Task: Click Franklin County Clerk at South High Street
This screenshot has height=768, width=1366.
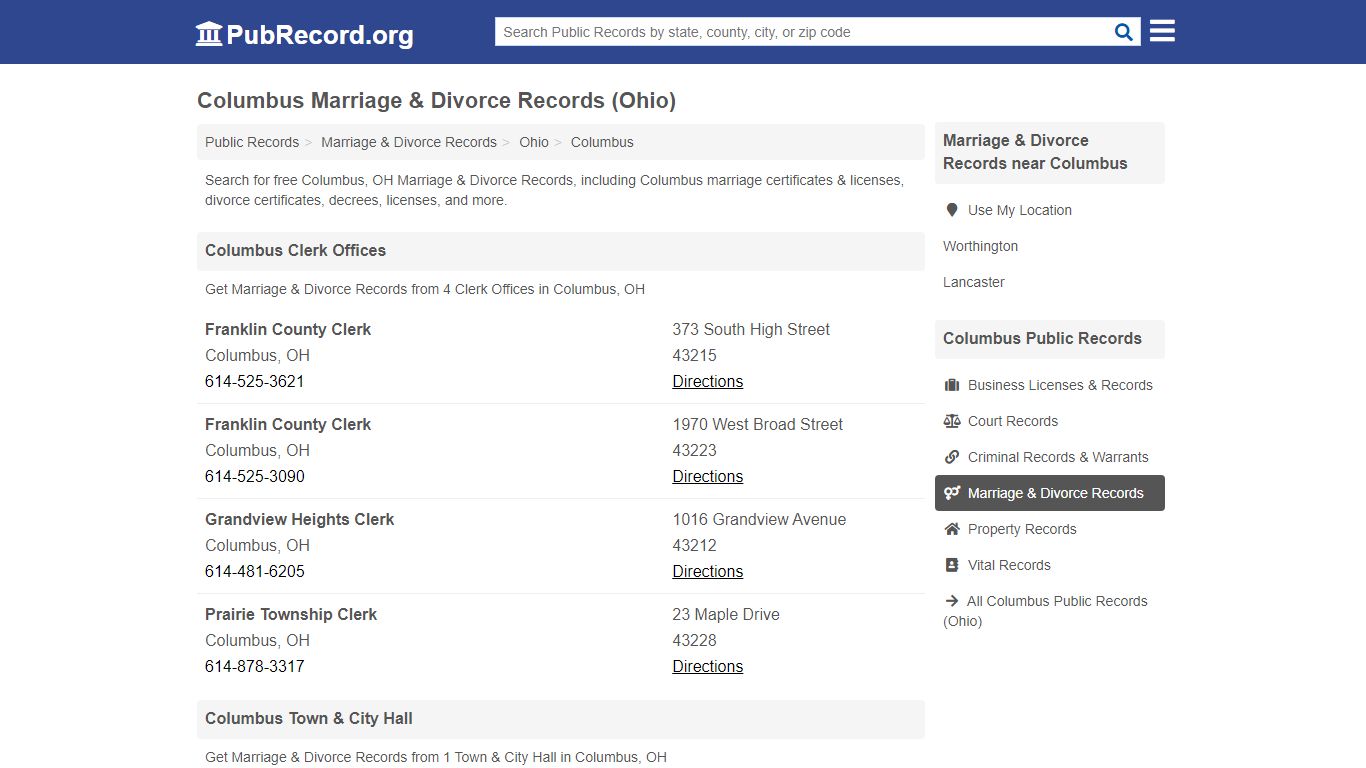Action: click(x=288, y=329)
